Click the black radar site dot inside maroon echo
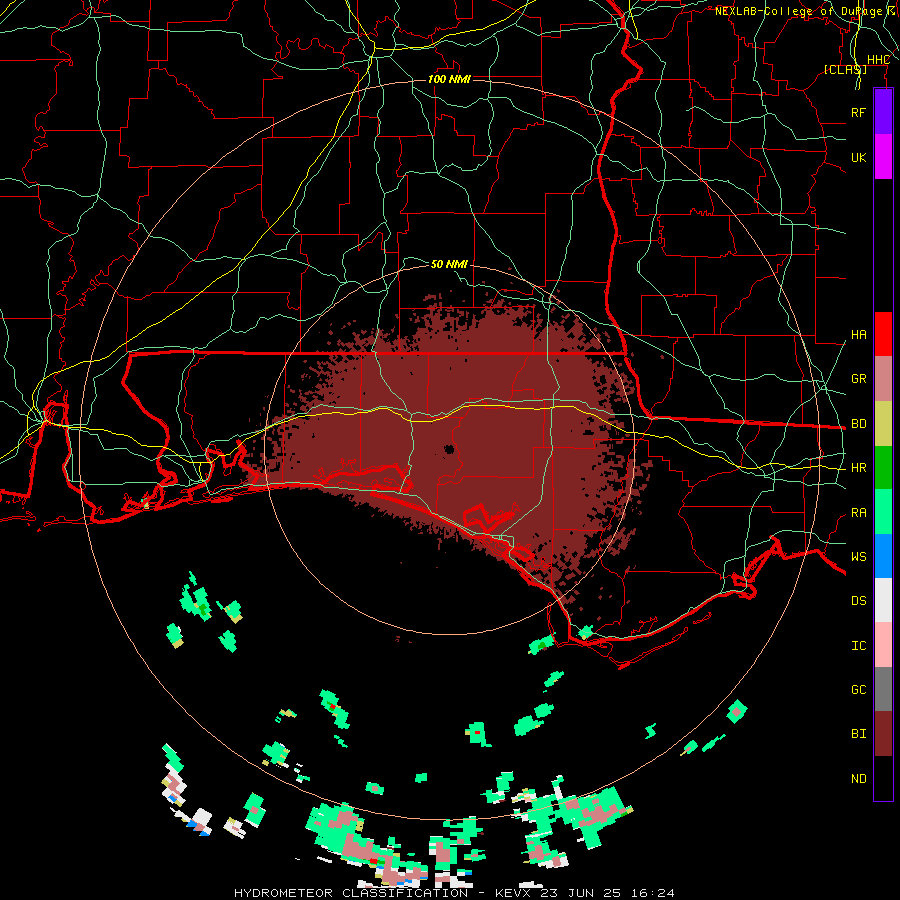This screenshot has width=900, height=900. [x=449, y=449]
